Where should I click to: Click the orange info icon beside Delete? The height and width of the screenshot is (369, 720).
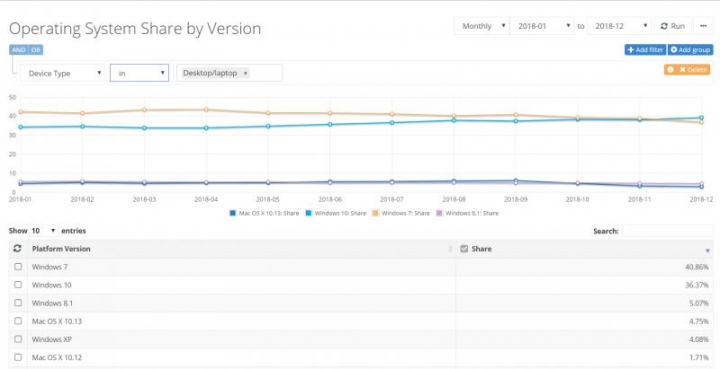(x=670, y=69)
